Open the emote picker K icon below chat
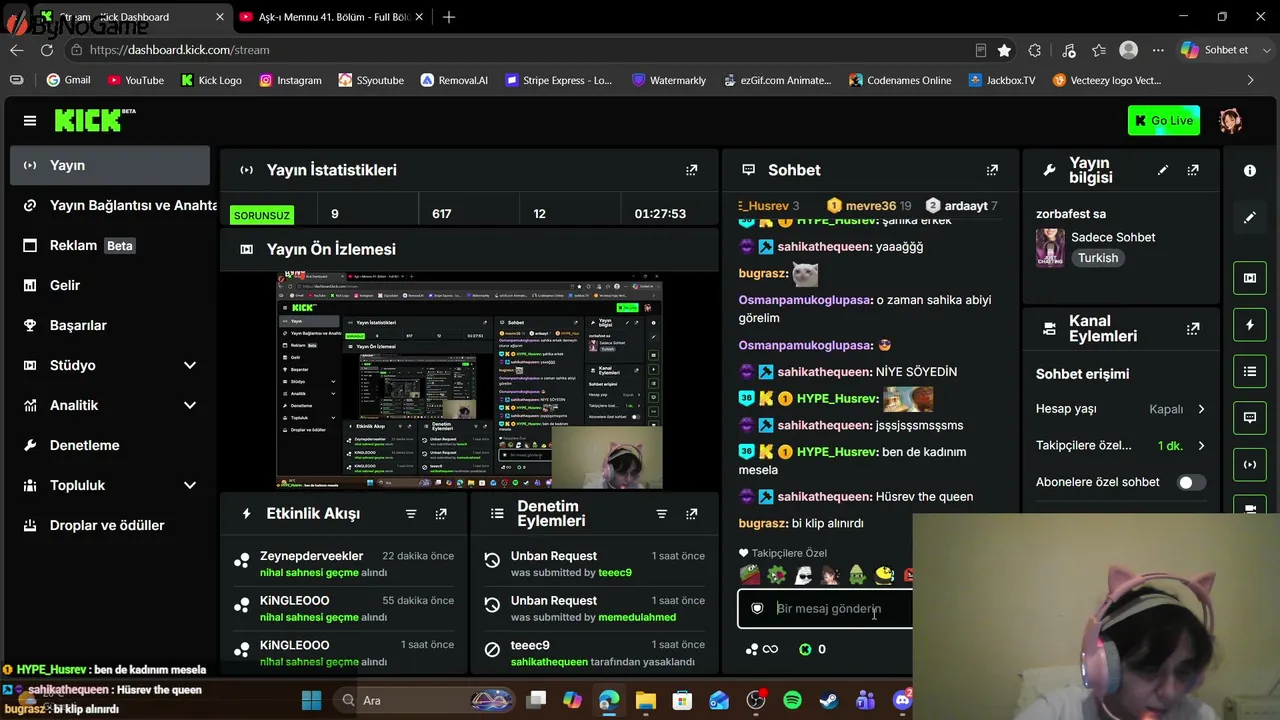Screen dimensions: 1280x720 coord(805,649)
